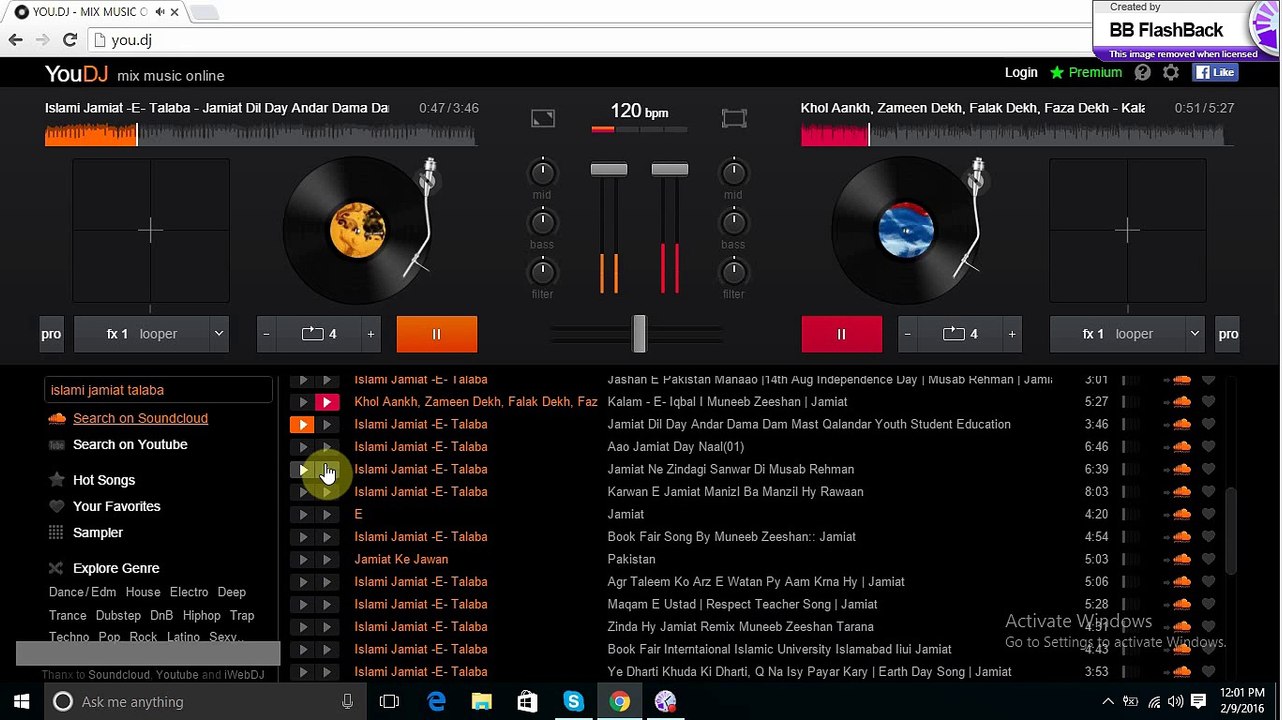Viewport: 1282px width, 720px height.
Task: Click the YouDJ logo
Action: (77, 74)
